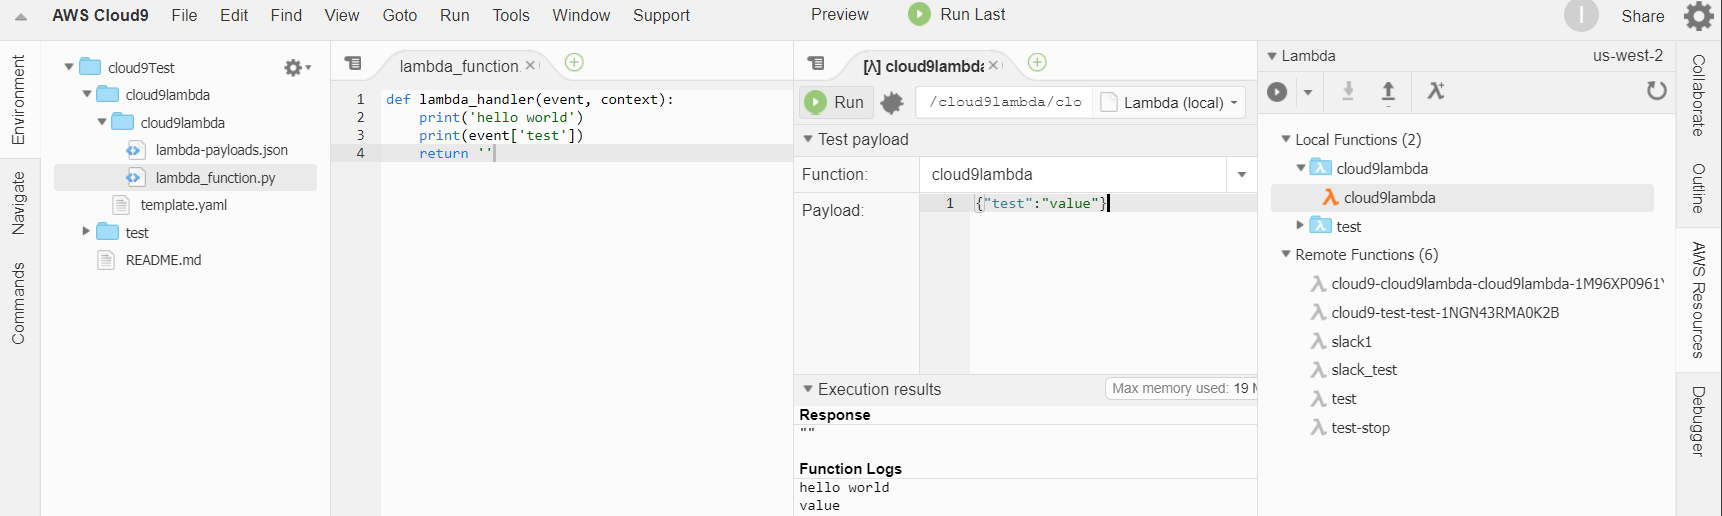The height and width of the screenshot is (516, 1722).
Task: Refresh the Lambda functions list
Action: click(x=1656, y=91)
